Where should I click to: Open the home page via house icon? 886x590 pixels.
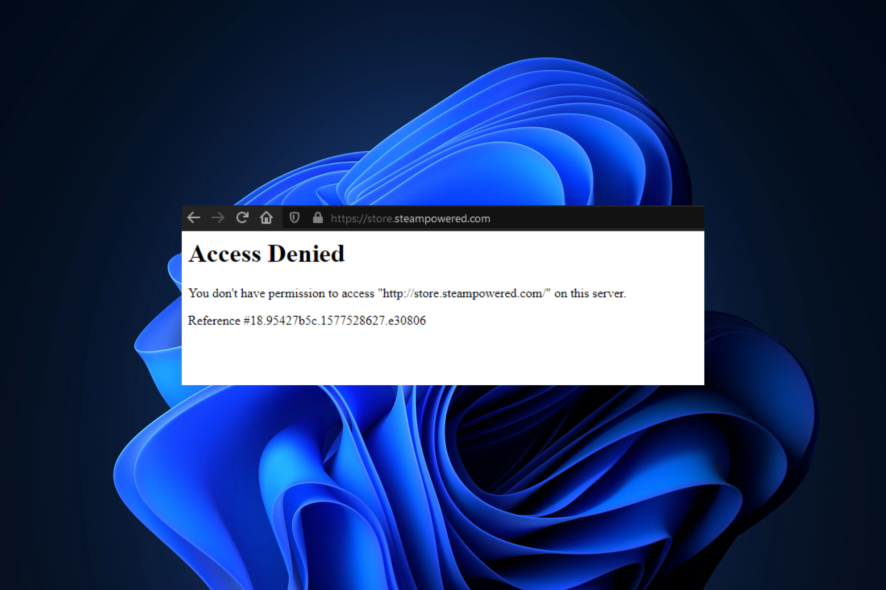coord(266,218)
